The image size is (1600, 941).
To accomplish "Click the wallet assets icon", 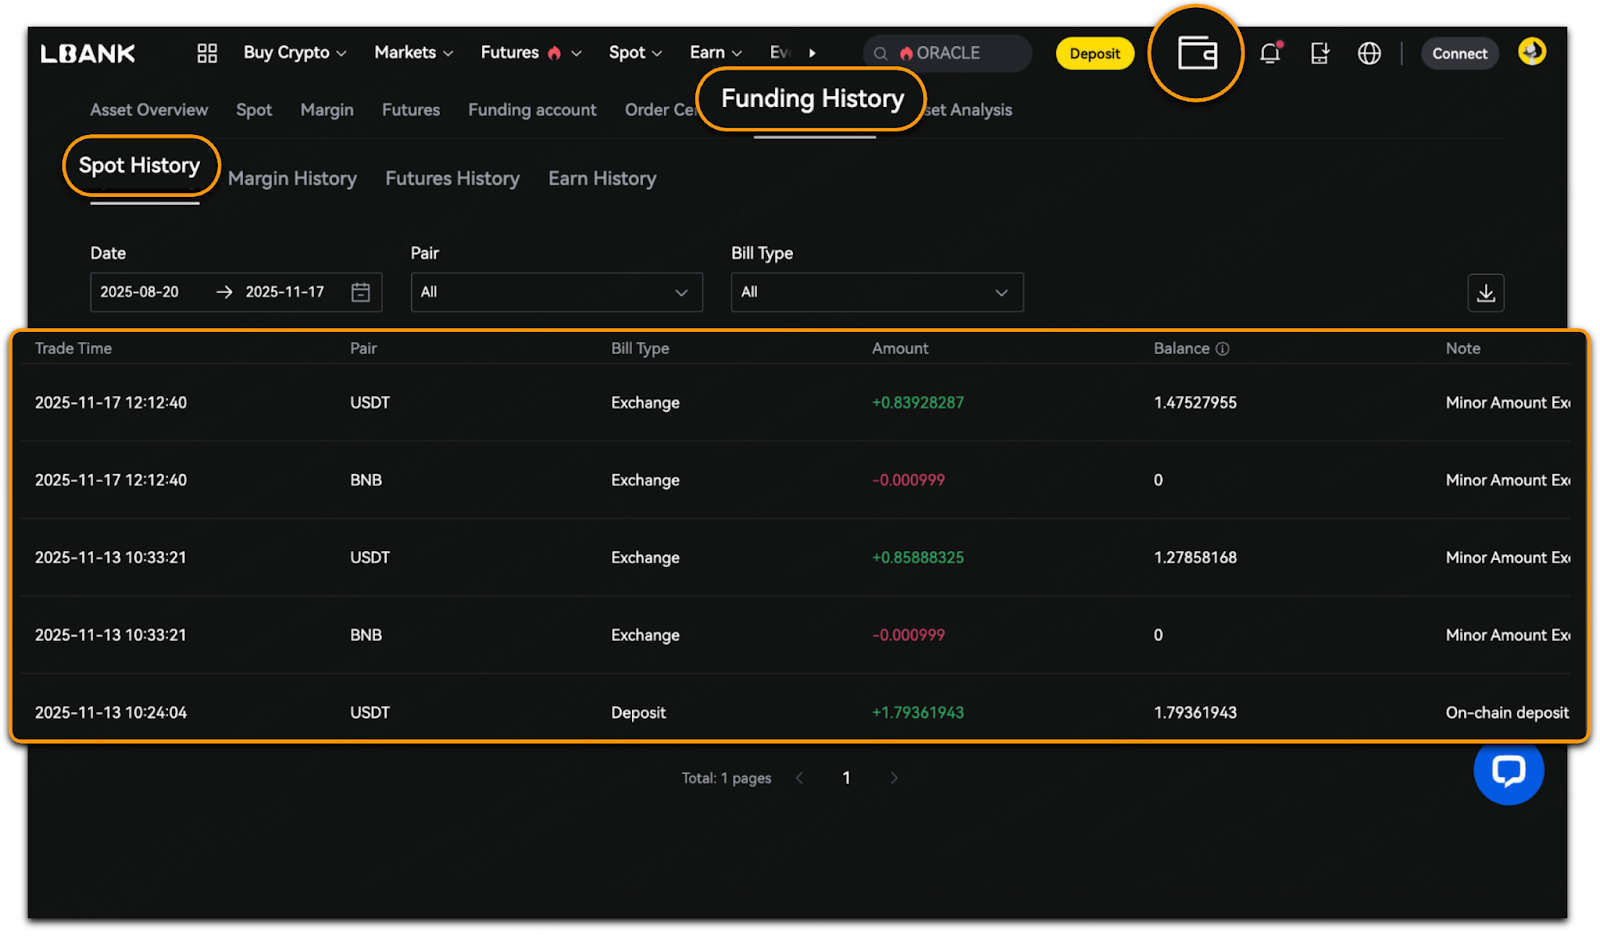I will (1196, 53).
